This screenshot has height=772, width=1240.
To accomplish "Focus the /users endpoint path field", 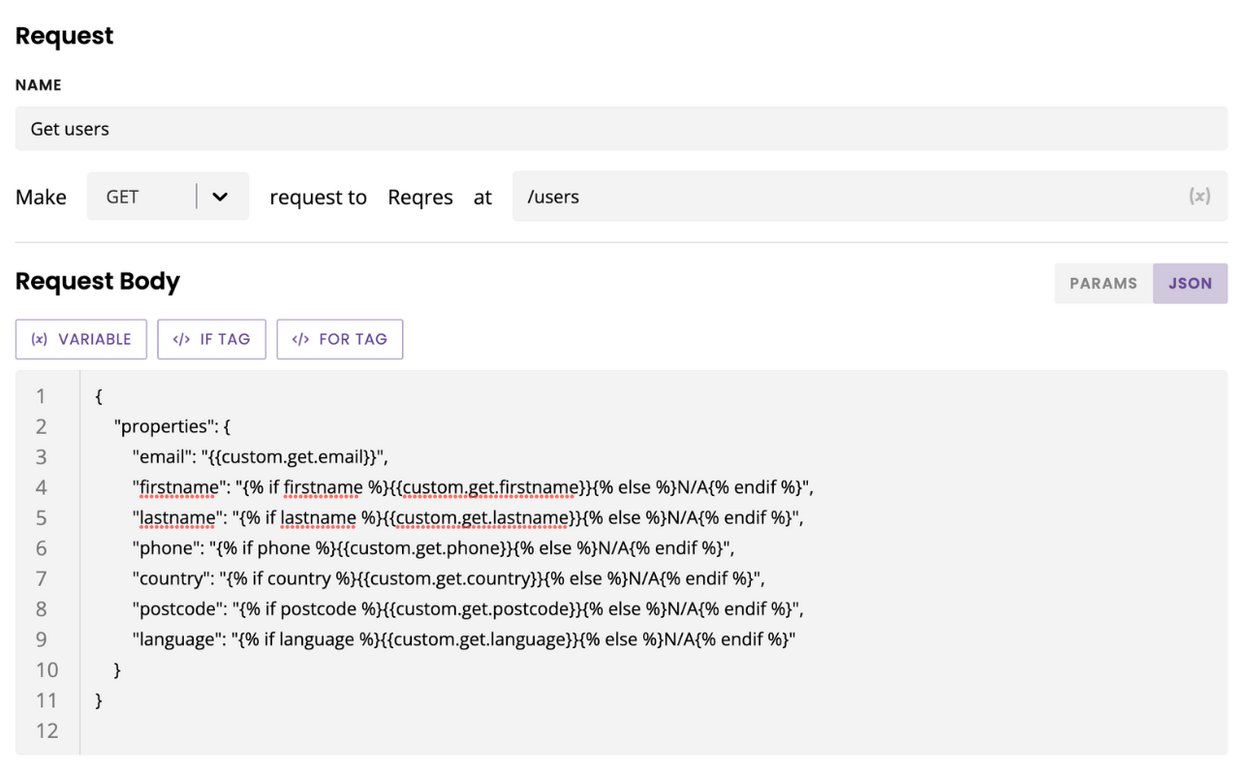I will (x=850, y=197).
